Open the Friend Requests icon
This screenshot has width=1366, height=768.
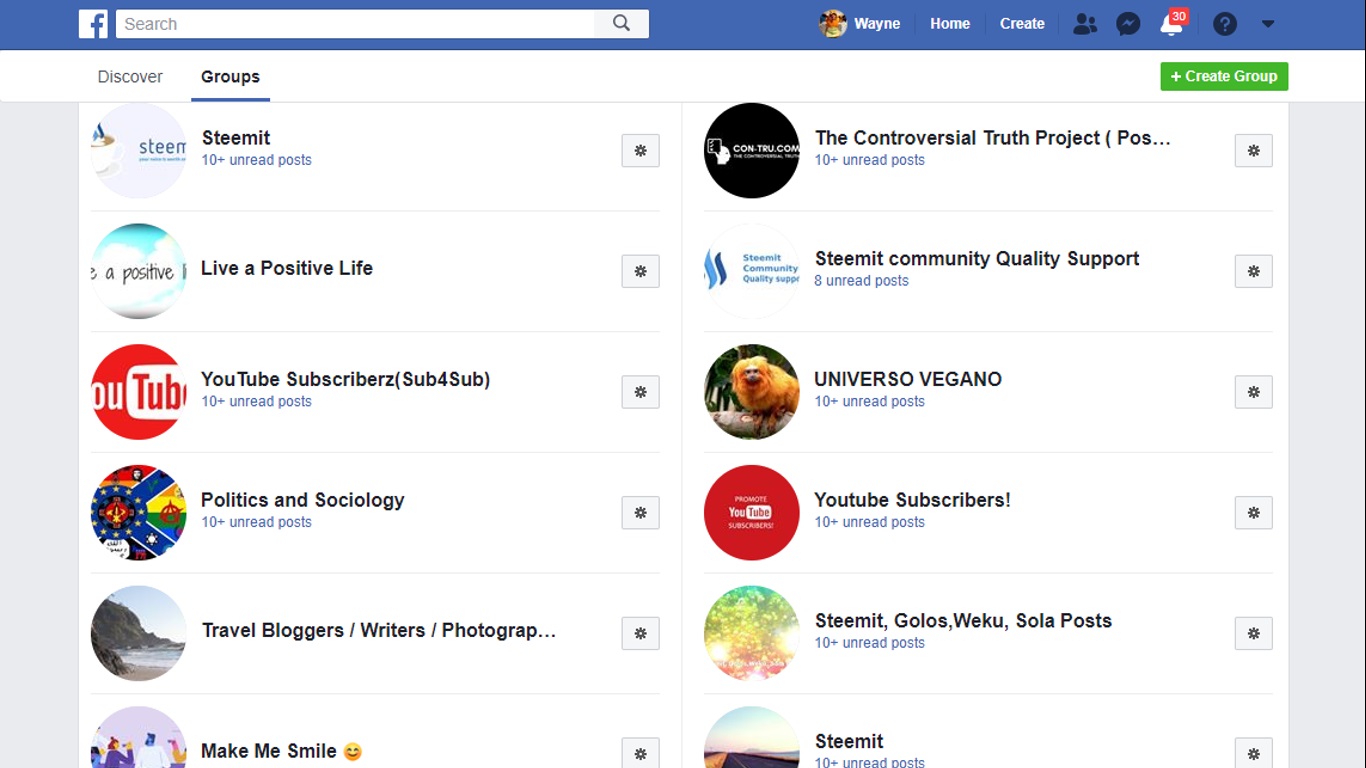tap(1085, 24)
